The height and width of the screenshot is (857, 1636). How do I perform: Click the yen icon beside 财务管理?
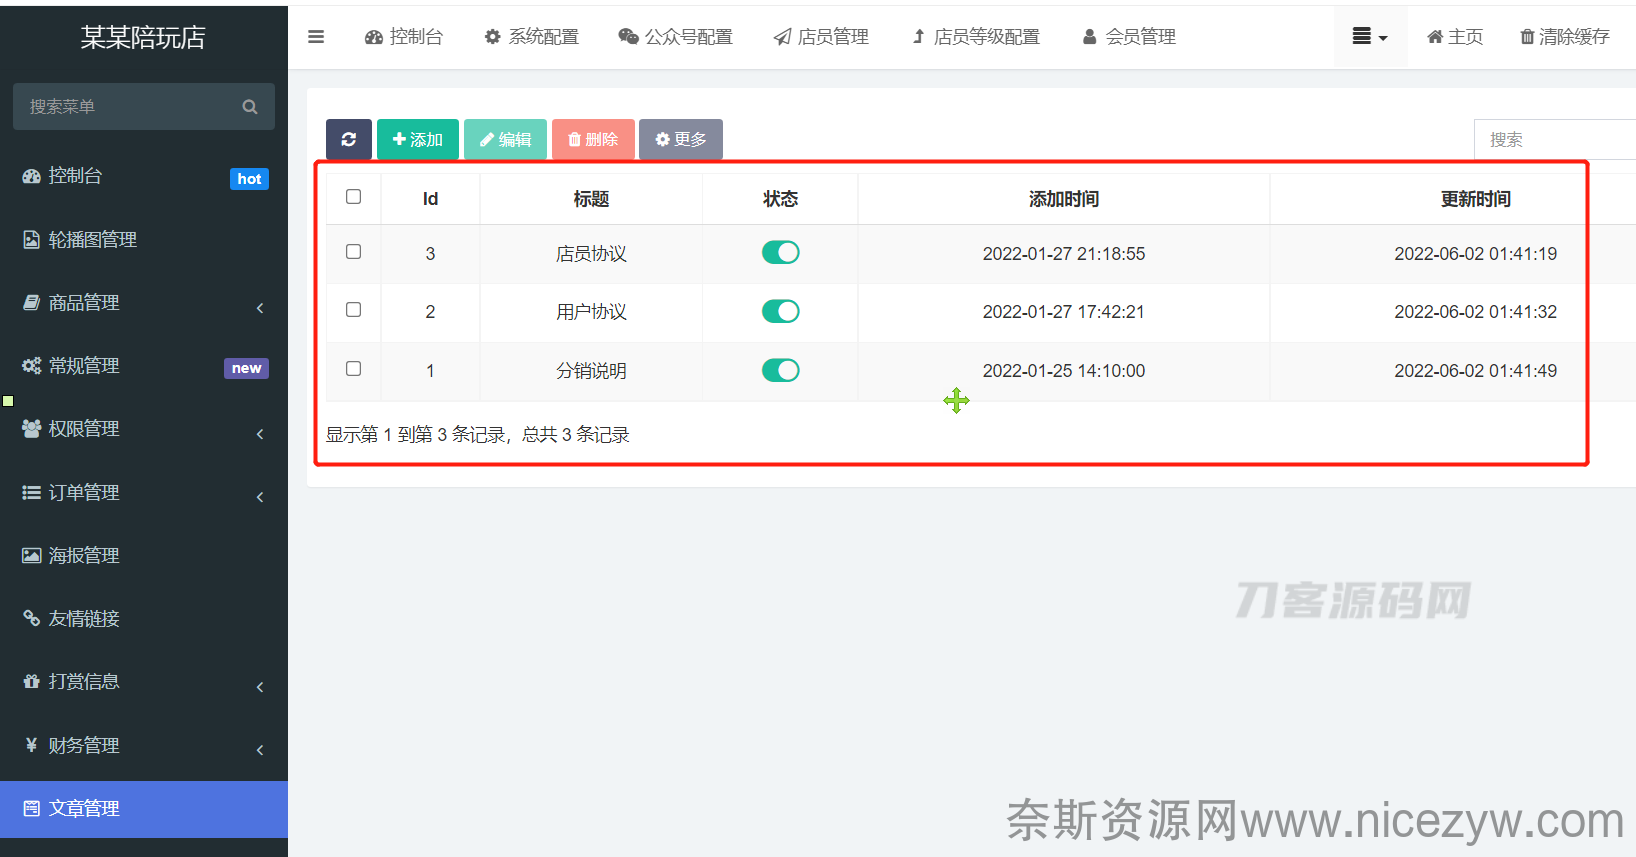point(31,745)
